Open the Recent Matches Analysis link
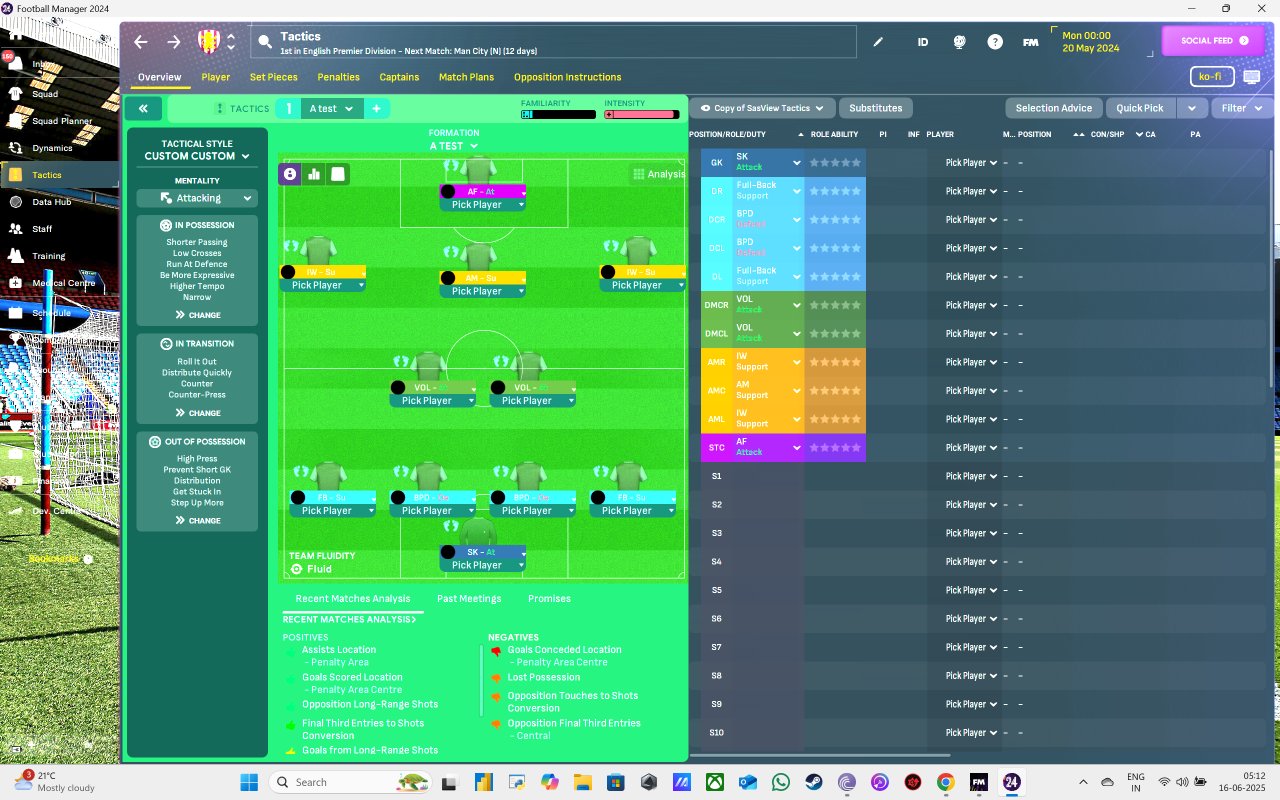This screenshot has width=1280, height=800. (349, 620)
